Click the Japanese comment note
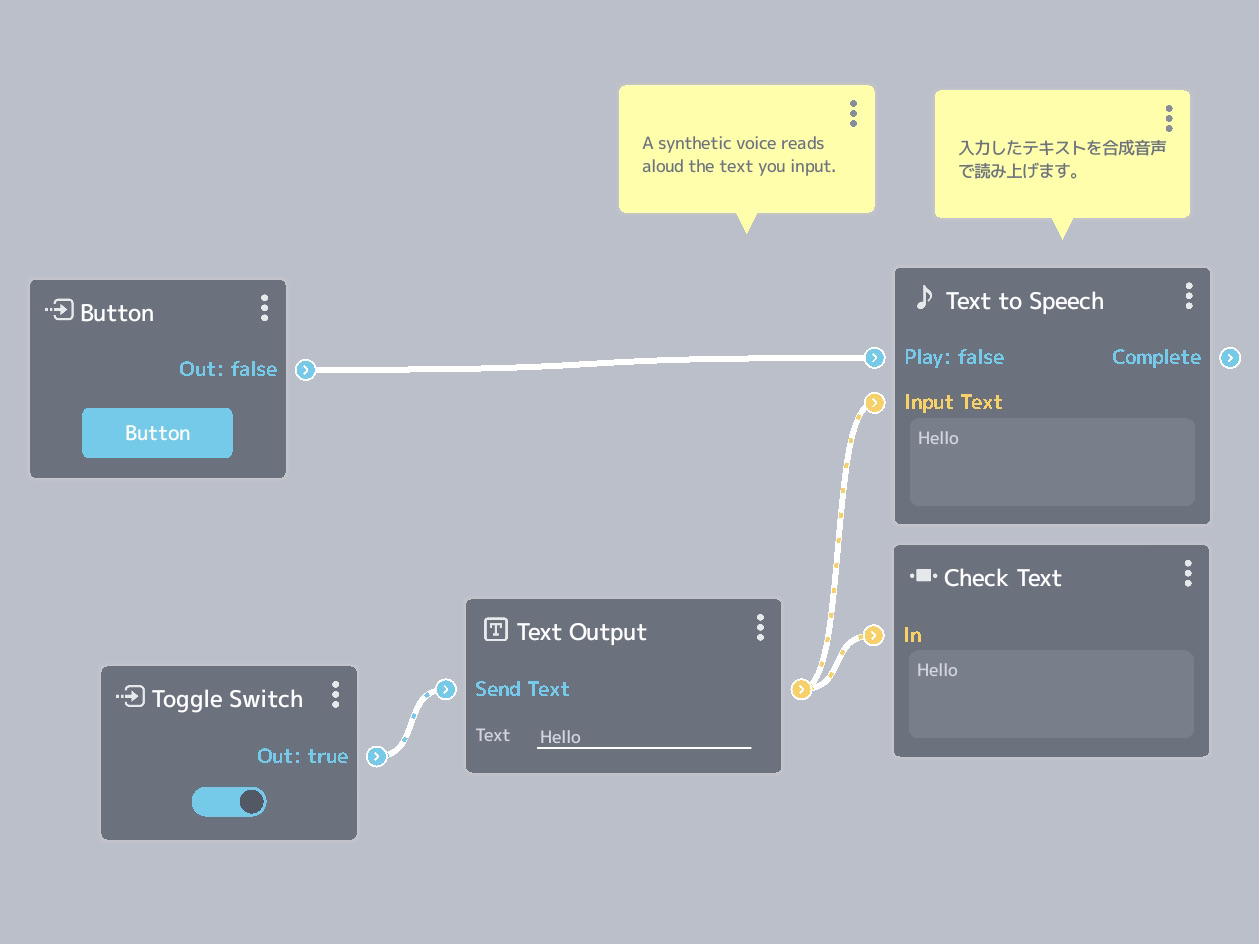The image size is (1259, 944). coord(1062,155)
